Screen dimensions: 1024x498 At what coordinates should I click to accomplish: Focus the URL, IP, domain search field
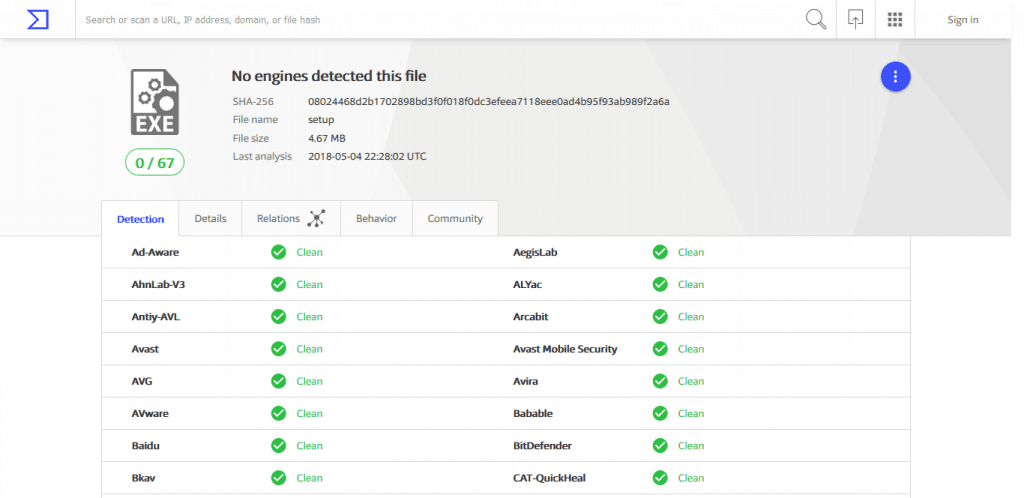pyautogui.click(x=441, y=20)
